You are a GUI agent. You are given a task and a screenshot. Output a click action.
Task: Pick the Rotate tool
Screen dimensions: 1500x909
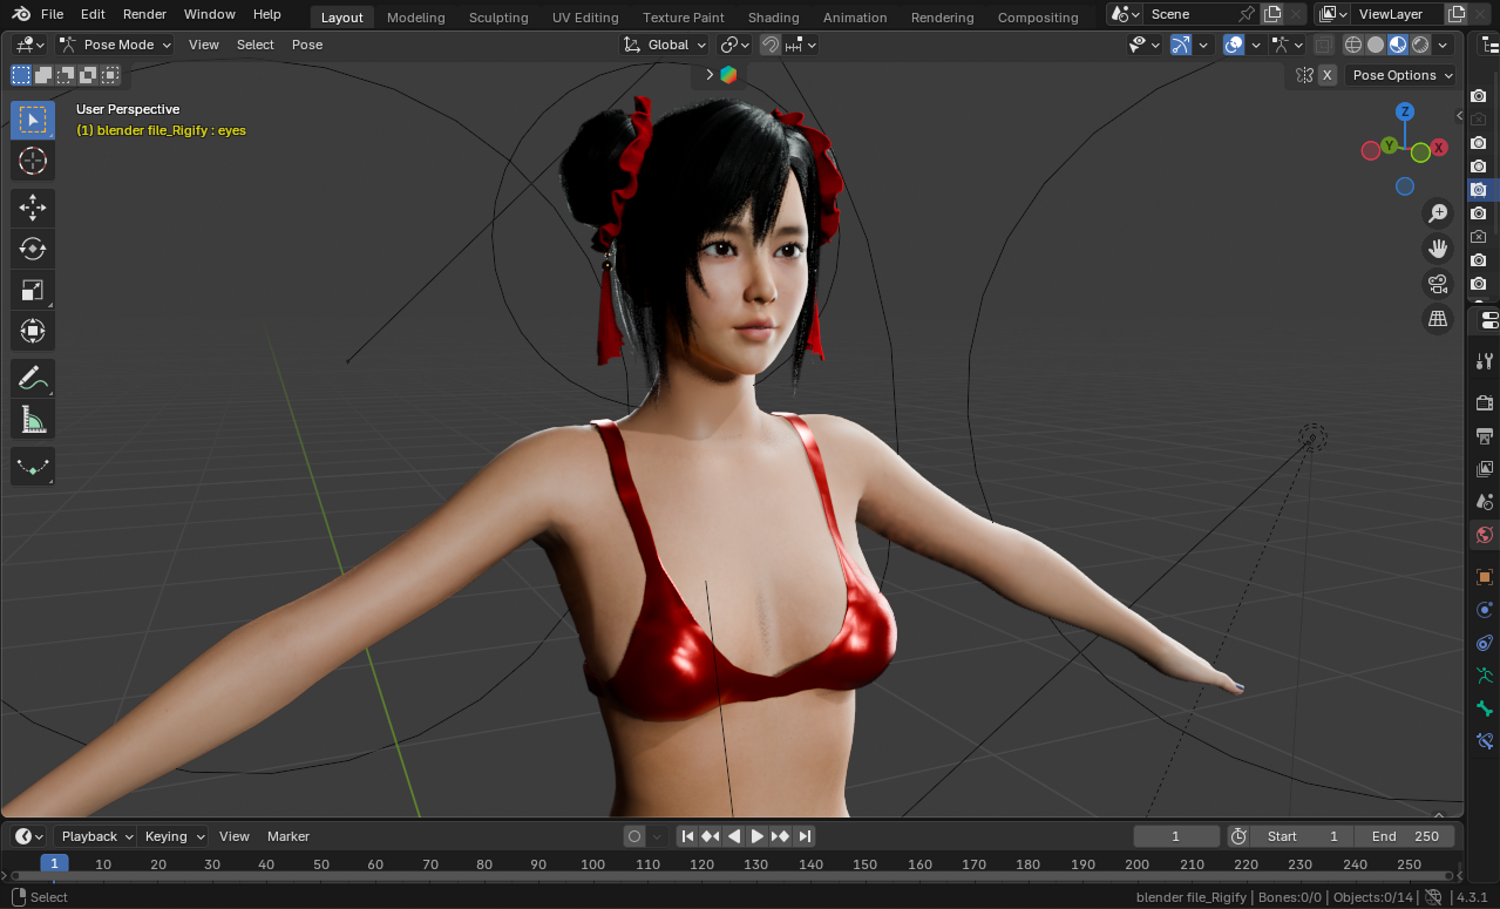pos(33,249)
